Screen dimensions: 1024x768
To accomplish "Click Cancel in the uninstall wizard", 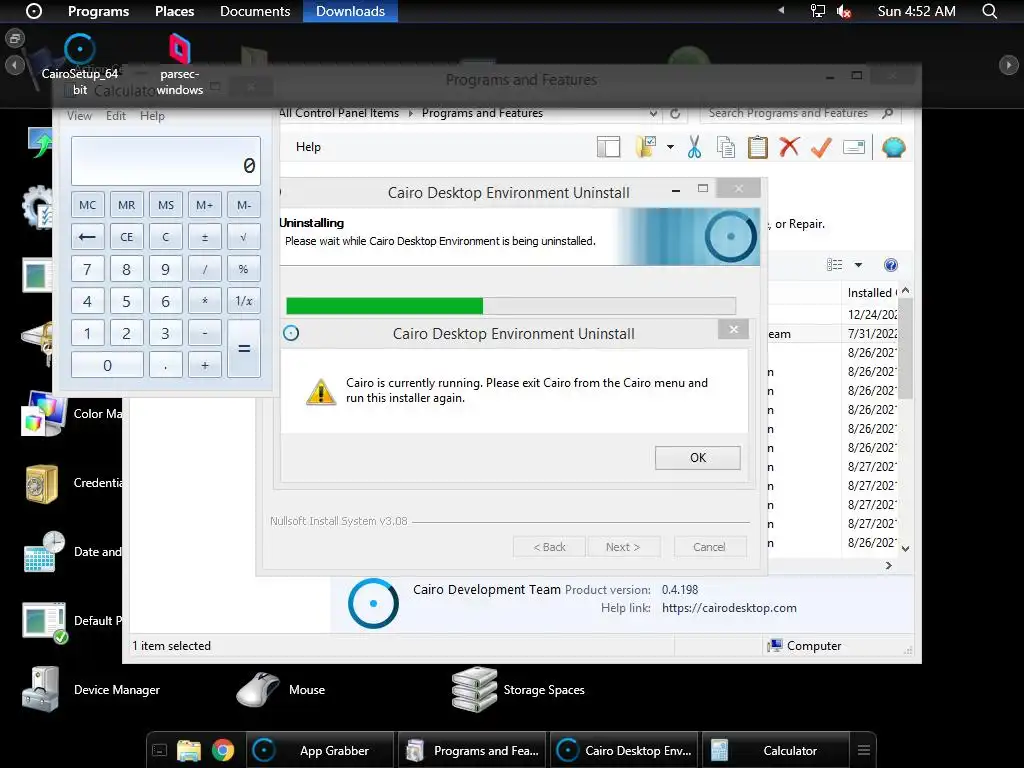I will [709, 547].
